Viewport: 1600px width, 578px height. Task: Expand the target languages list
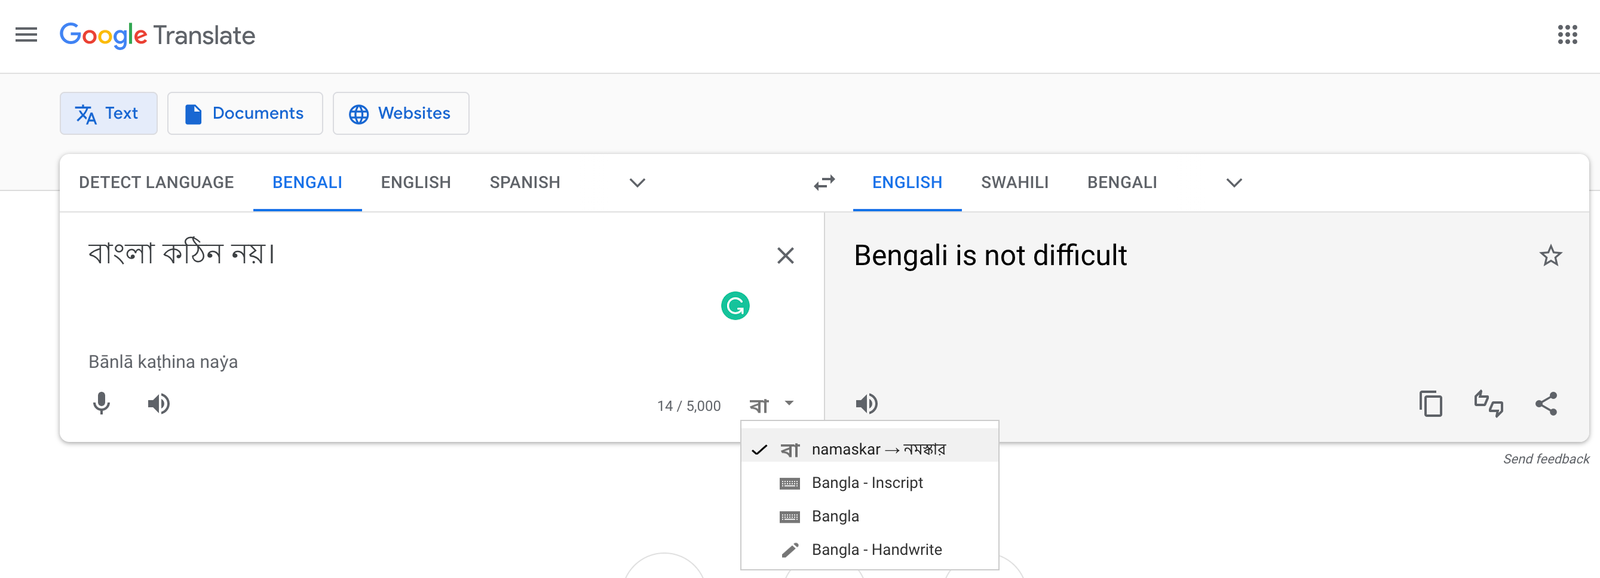tap(1234, 183)
